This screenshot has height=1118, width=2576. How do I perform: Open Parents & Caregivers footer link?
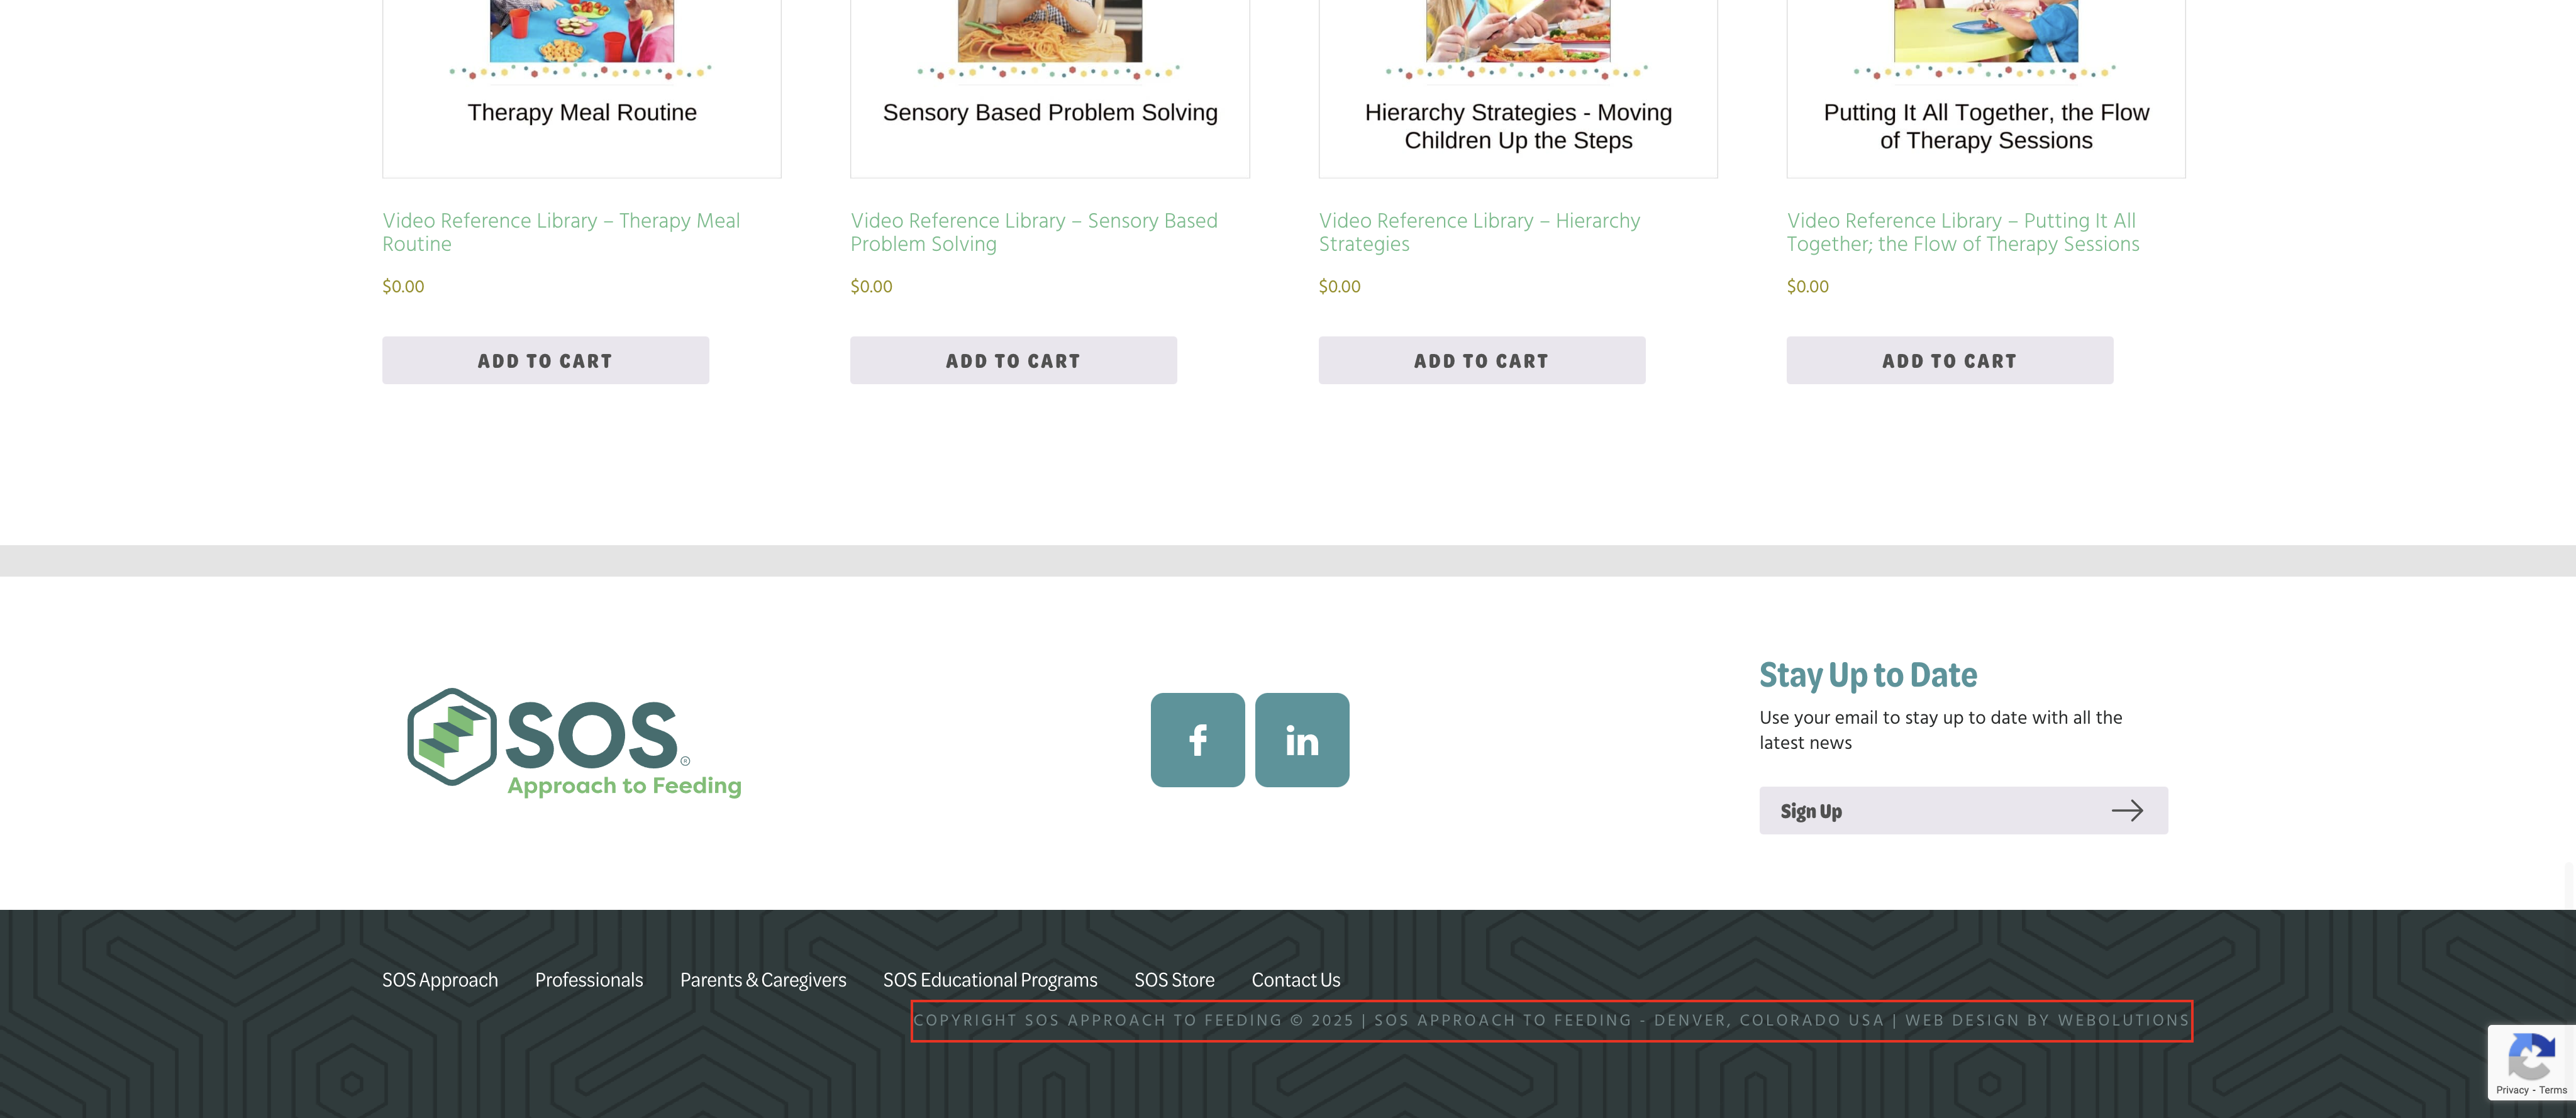(x=762, y=980)
